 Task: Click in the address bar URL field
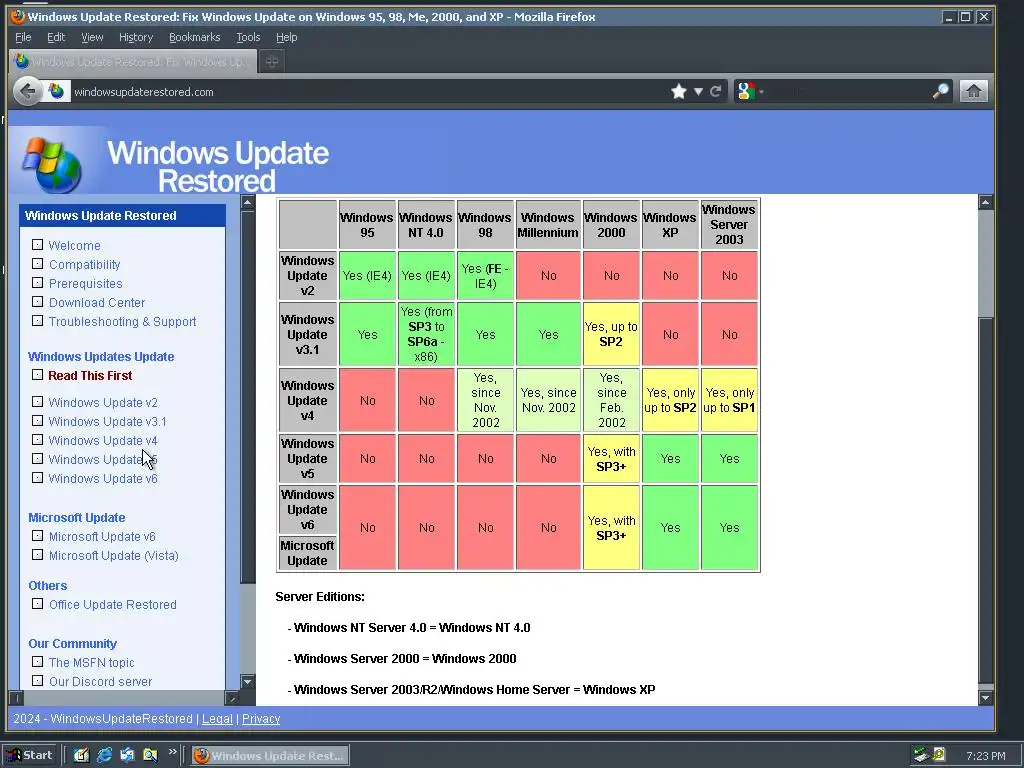pyautogui.click(x=366, y=91)
